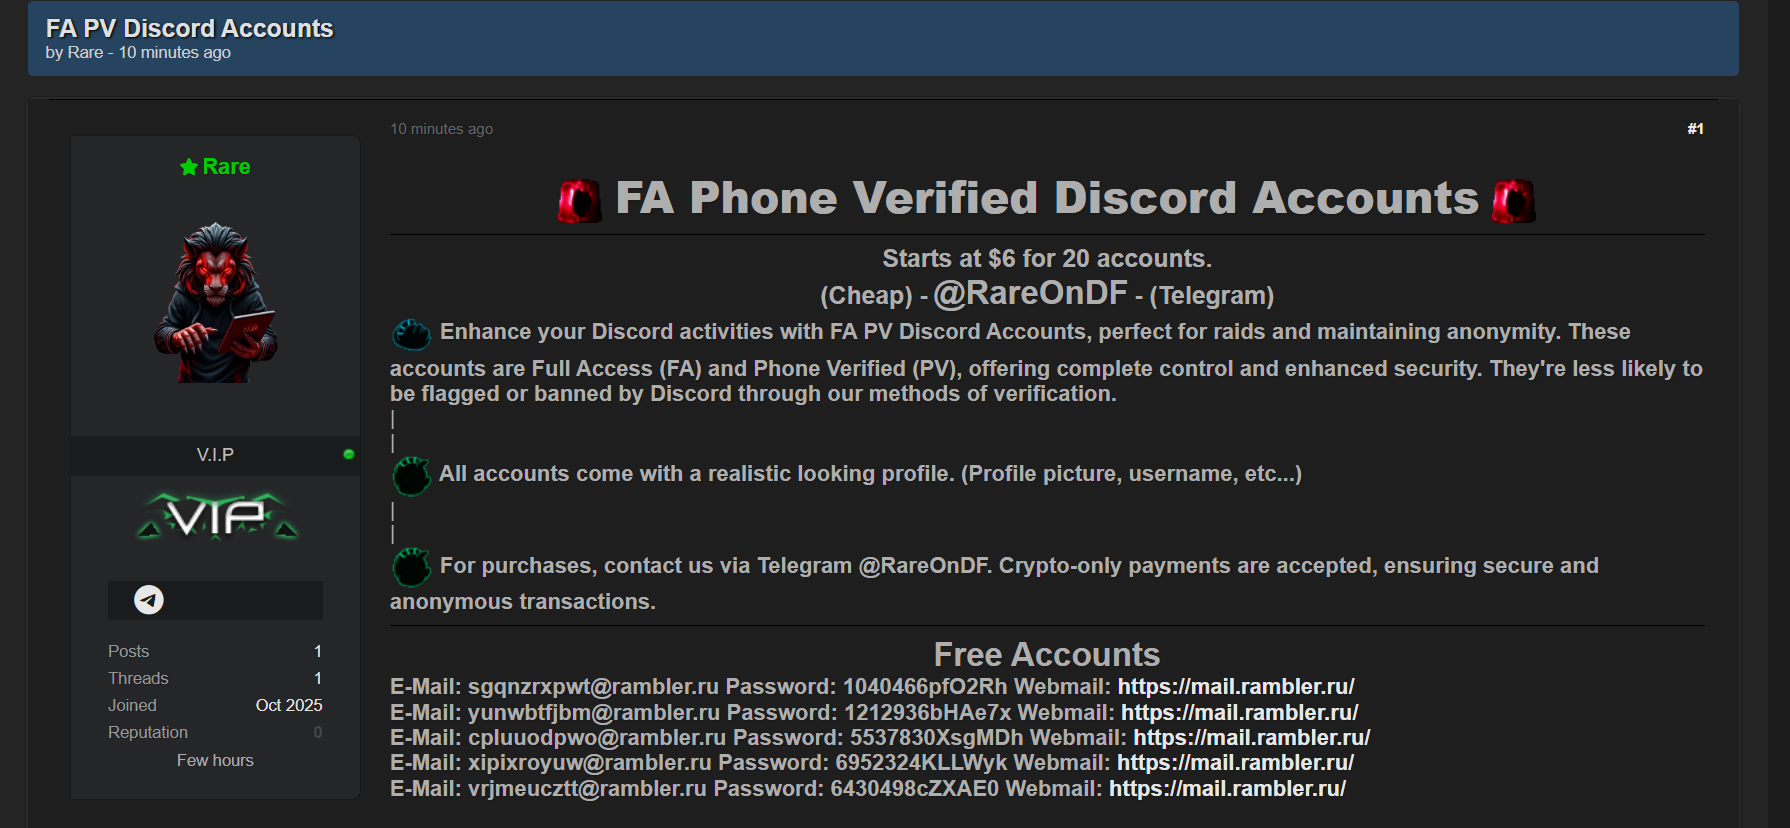Image resolution: width=1790 pixels, height=828 pixels.
Task: Click the 'FA PV Discord Accounts' thread title
Action: (x=190, y=29)
